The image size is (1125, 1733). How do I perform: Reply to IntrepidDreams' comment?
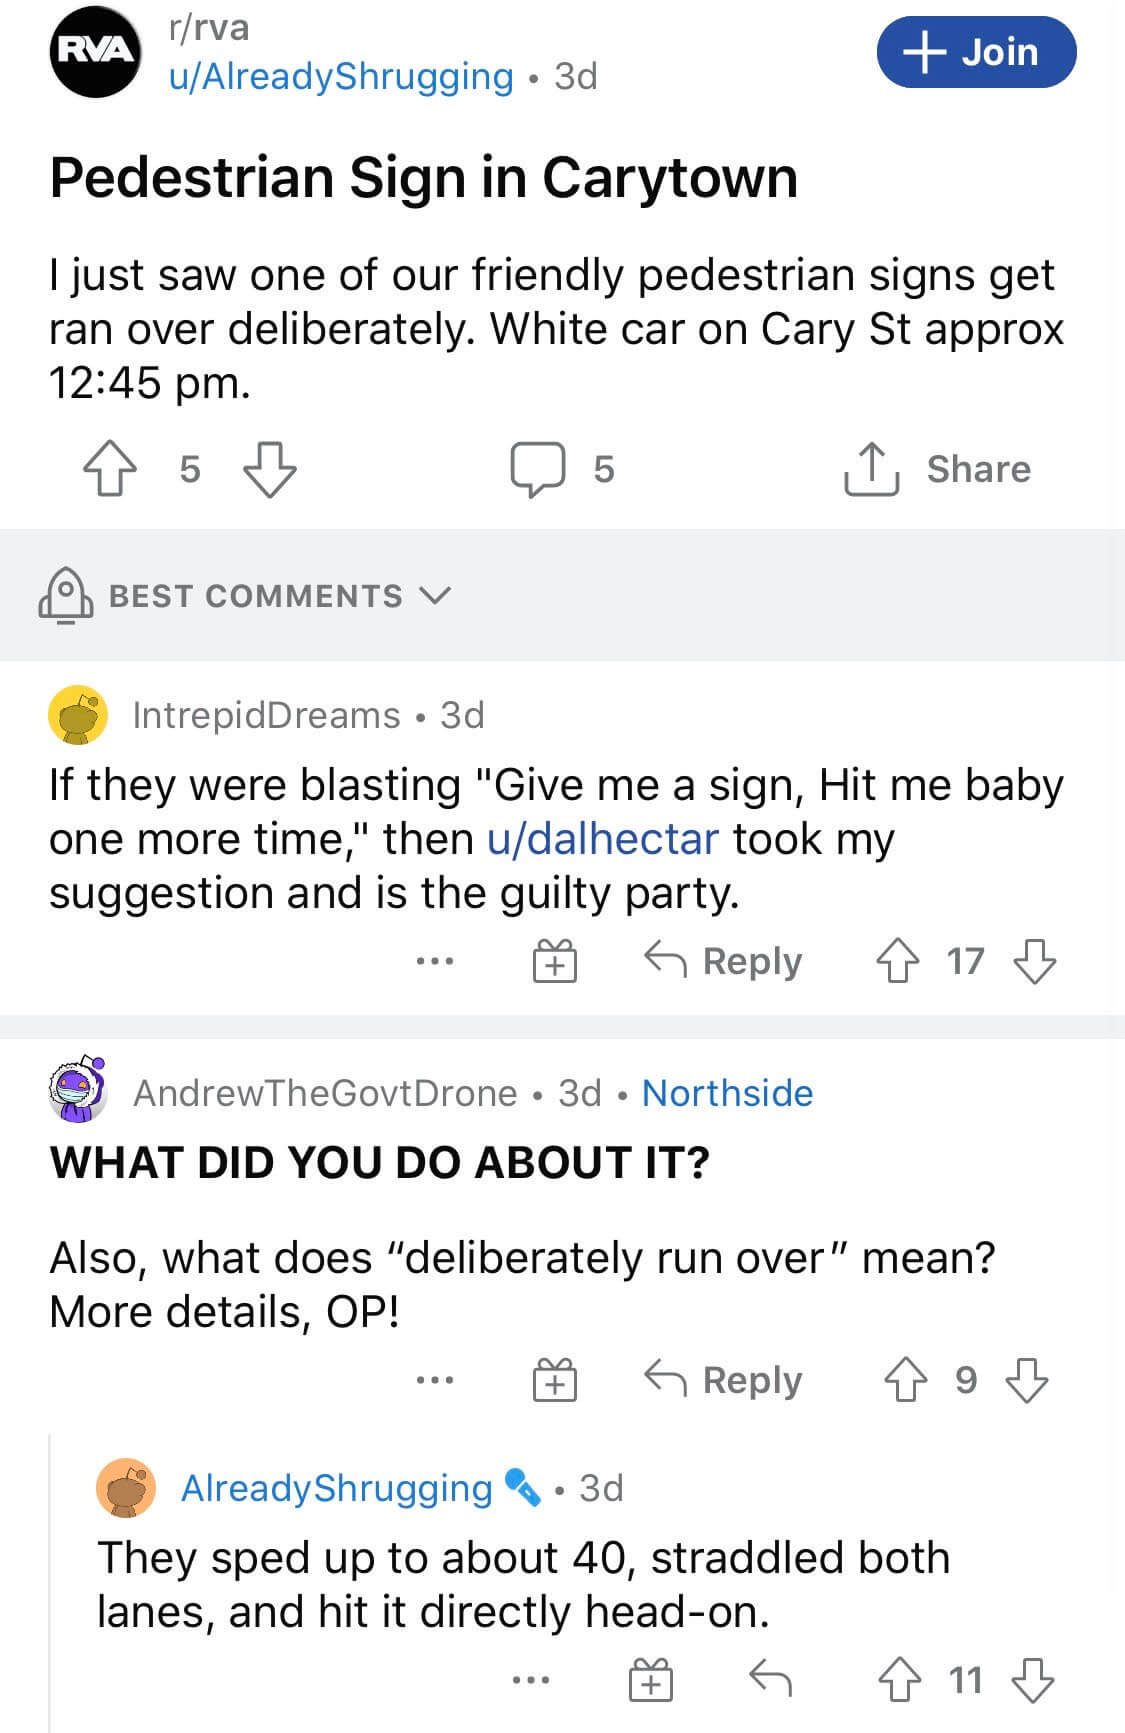(x=723, y=962)
